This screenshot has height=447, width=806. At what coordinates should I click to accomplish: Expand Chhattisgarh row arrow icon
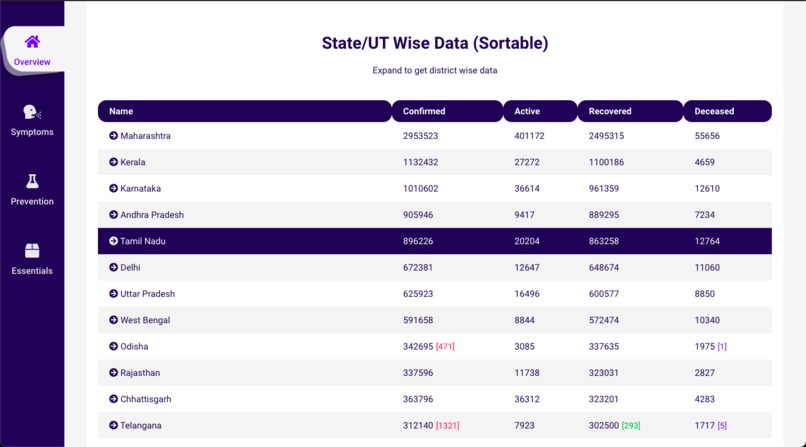point(114,399)
